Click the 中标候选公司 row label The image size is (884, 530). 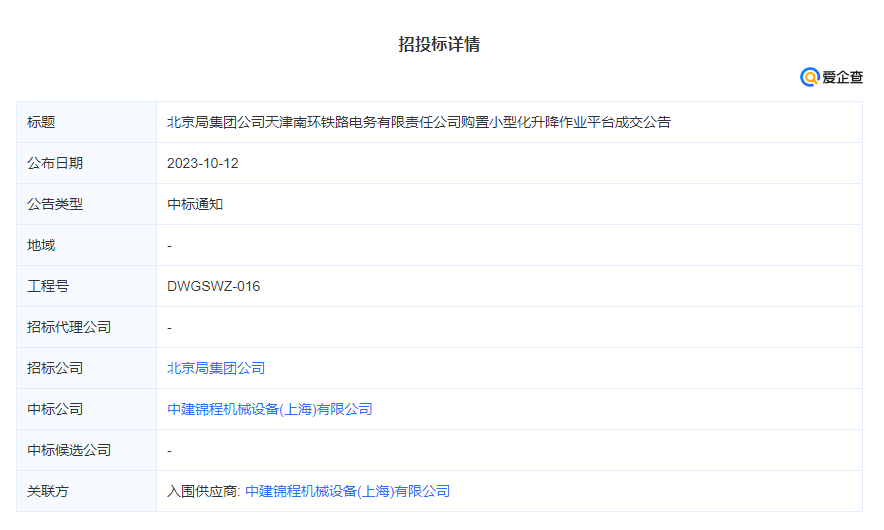tap(69, 450)
